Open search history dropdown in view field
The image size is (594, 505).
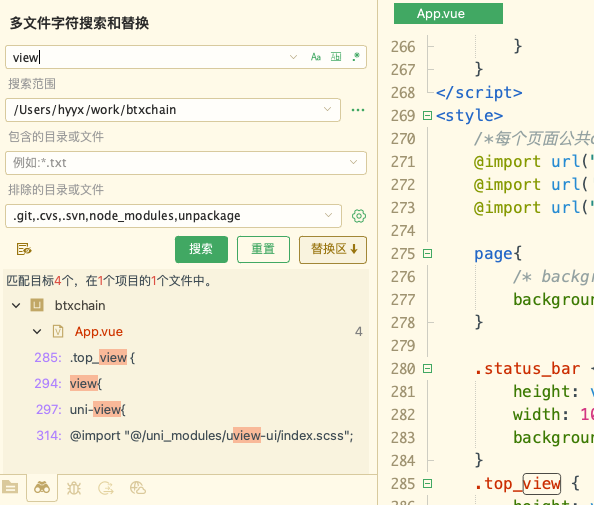293,57
